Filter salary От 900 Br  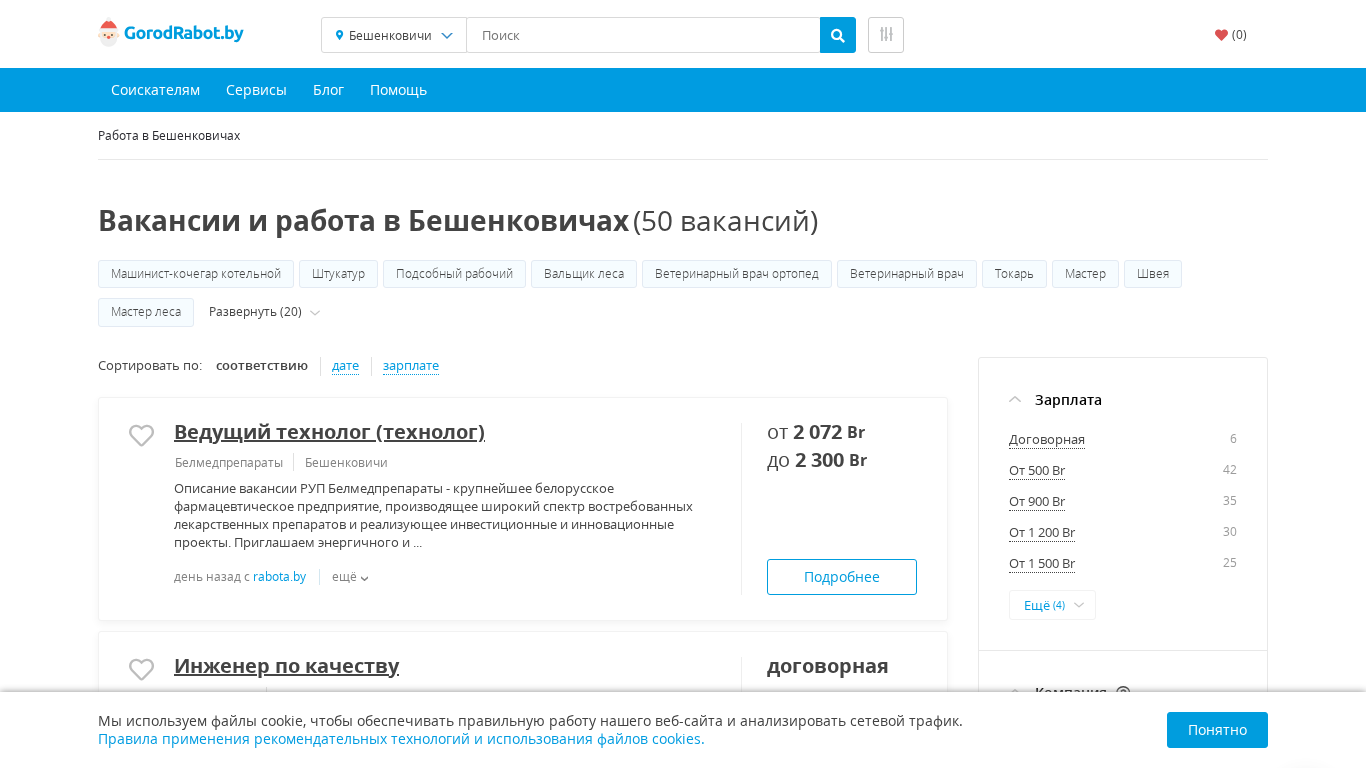(1037, 502)
